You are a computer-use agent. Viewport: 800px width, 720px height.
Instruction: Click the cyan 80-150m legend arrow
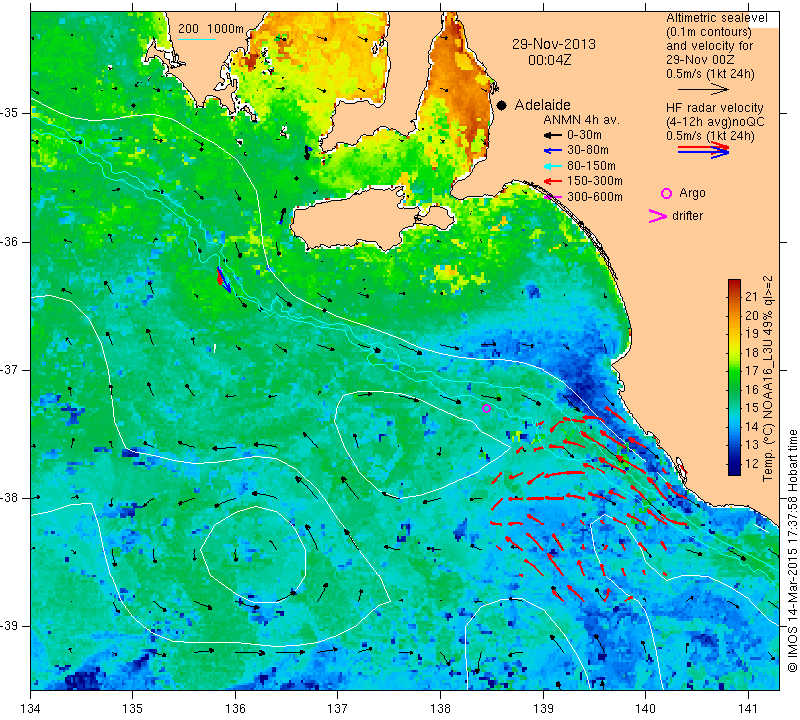(552, 166)
